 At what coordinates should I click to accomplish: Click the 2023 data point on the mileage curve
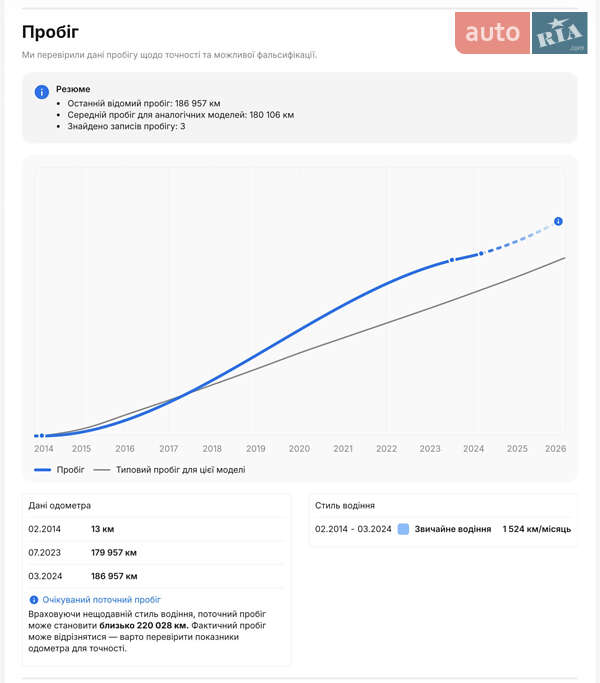451,260
